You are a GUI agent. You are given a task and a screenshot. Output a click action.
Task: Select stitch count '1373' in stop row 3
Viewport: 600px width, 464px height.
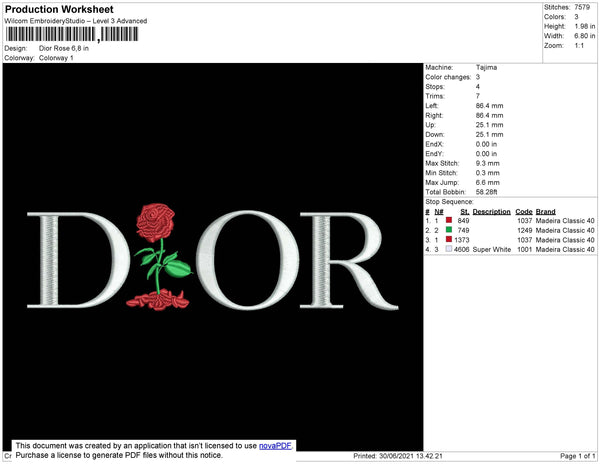coord(462,240)
